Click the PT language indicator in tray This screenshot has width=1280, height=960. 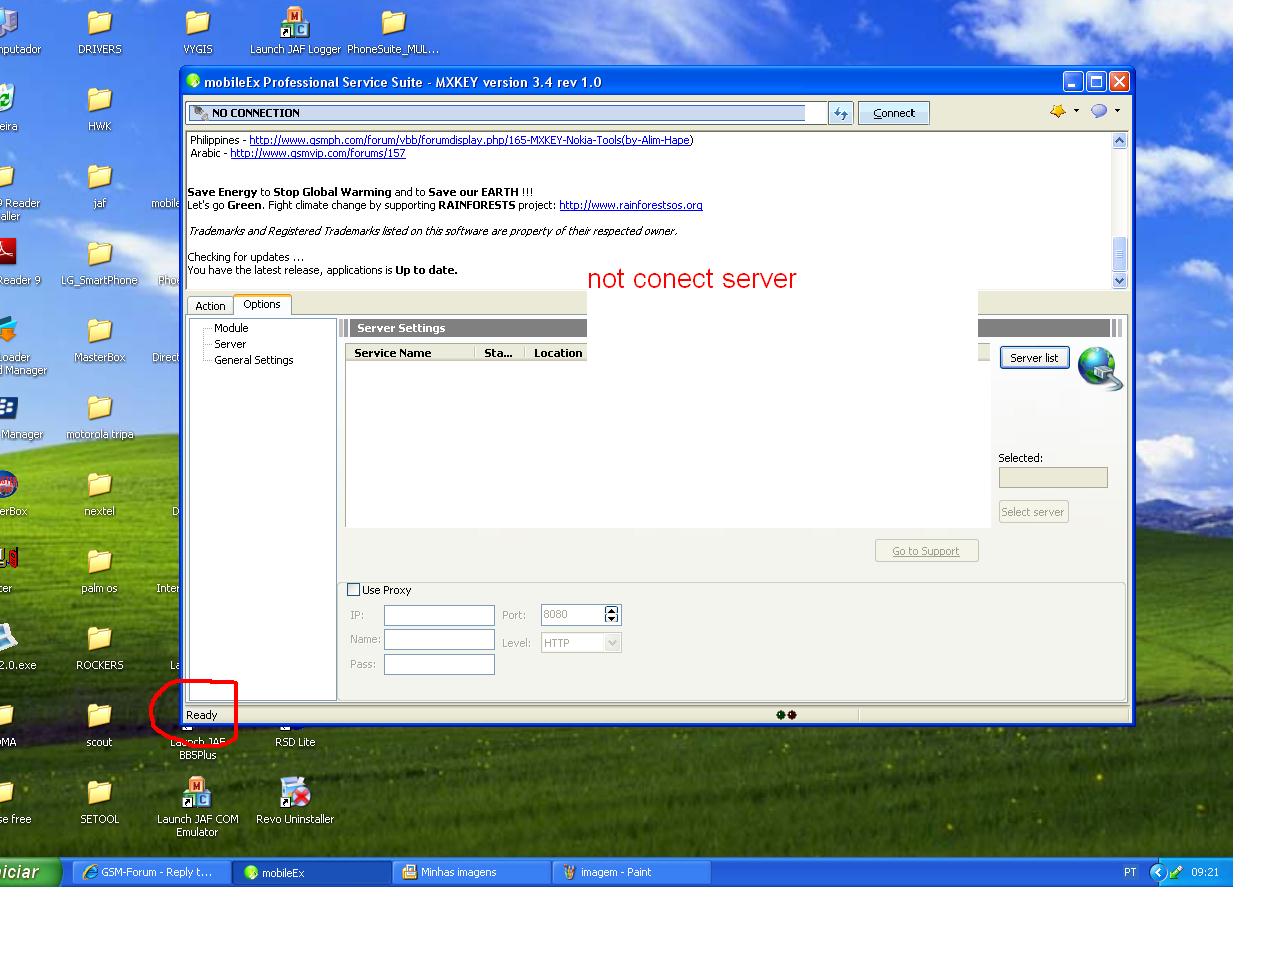[1130, 872]
